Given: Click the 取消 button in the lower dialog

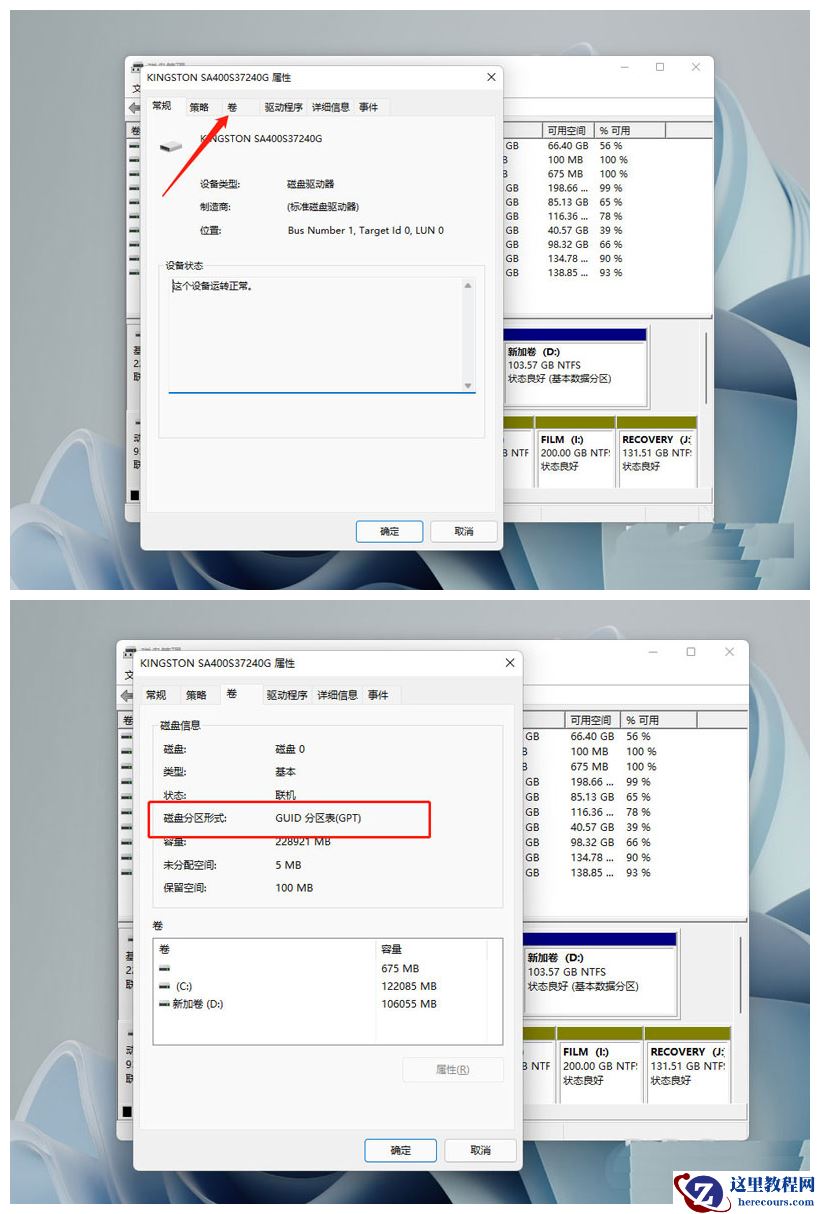Looking at the screenshot, I should tap(480, 1150).
